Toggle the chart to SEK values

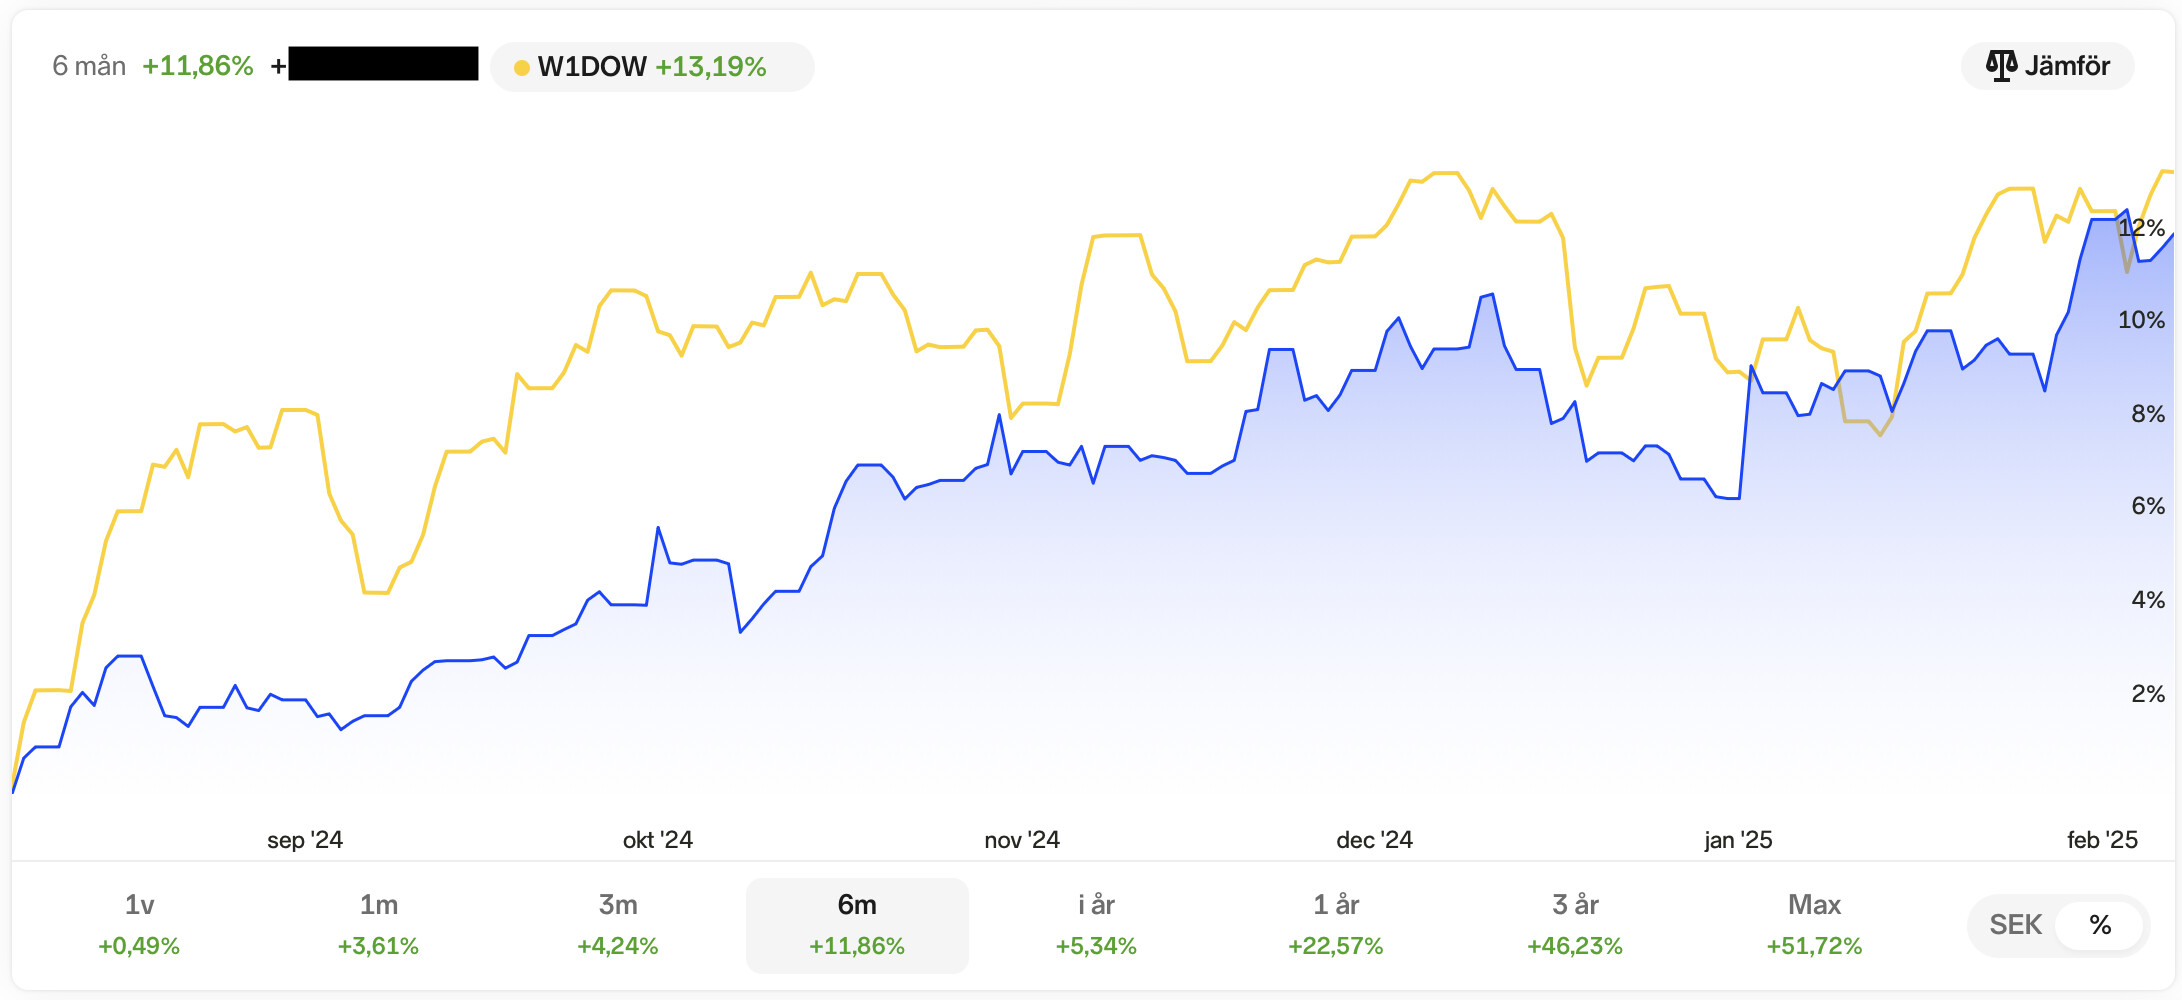pos(2015,925)
